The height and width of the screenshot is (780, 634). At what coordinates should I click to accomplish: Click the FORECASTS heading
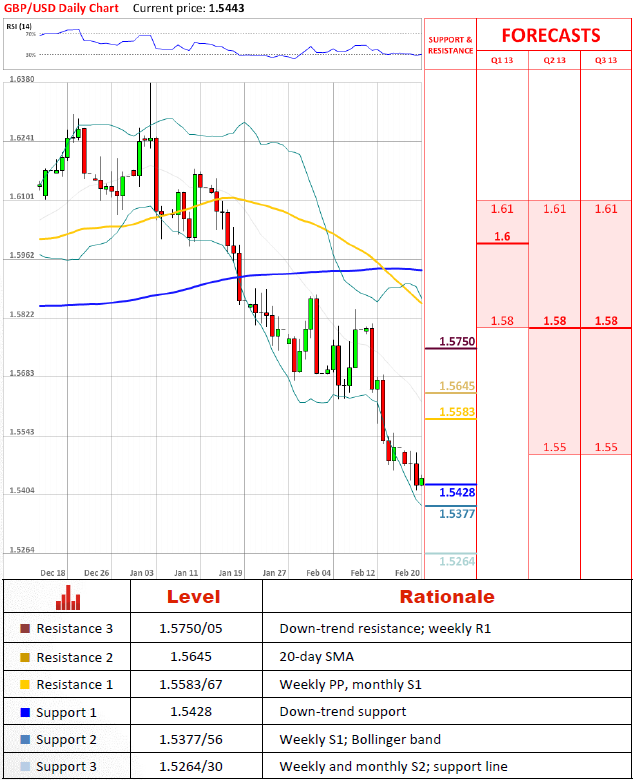tap(551, 35)
